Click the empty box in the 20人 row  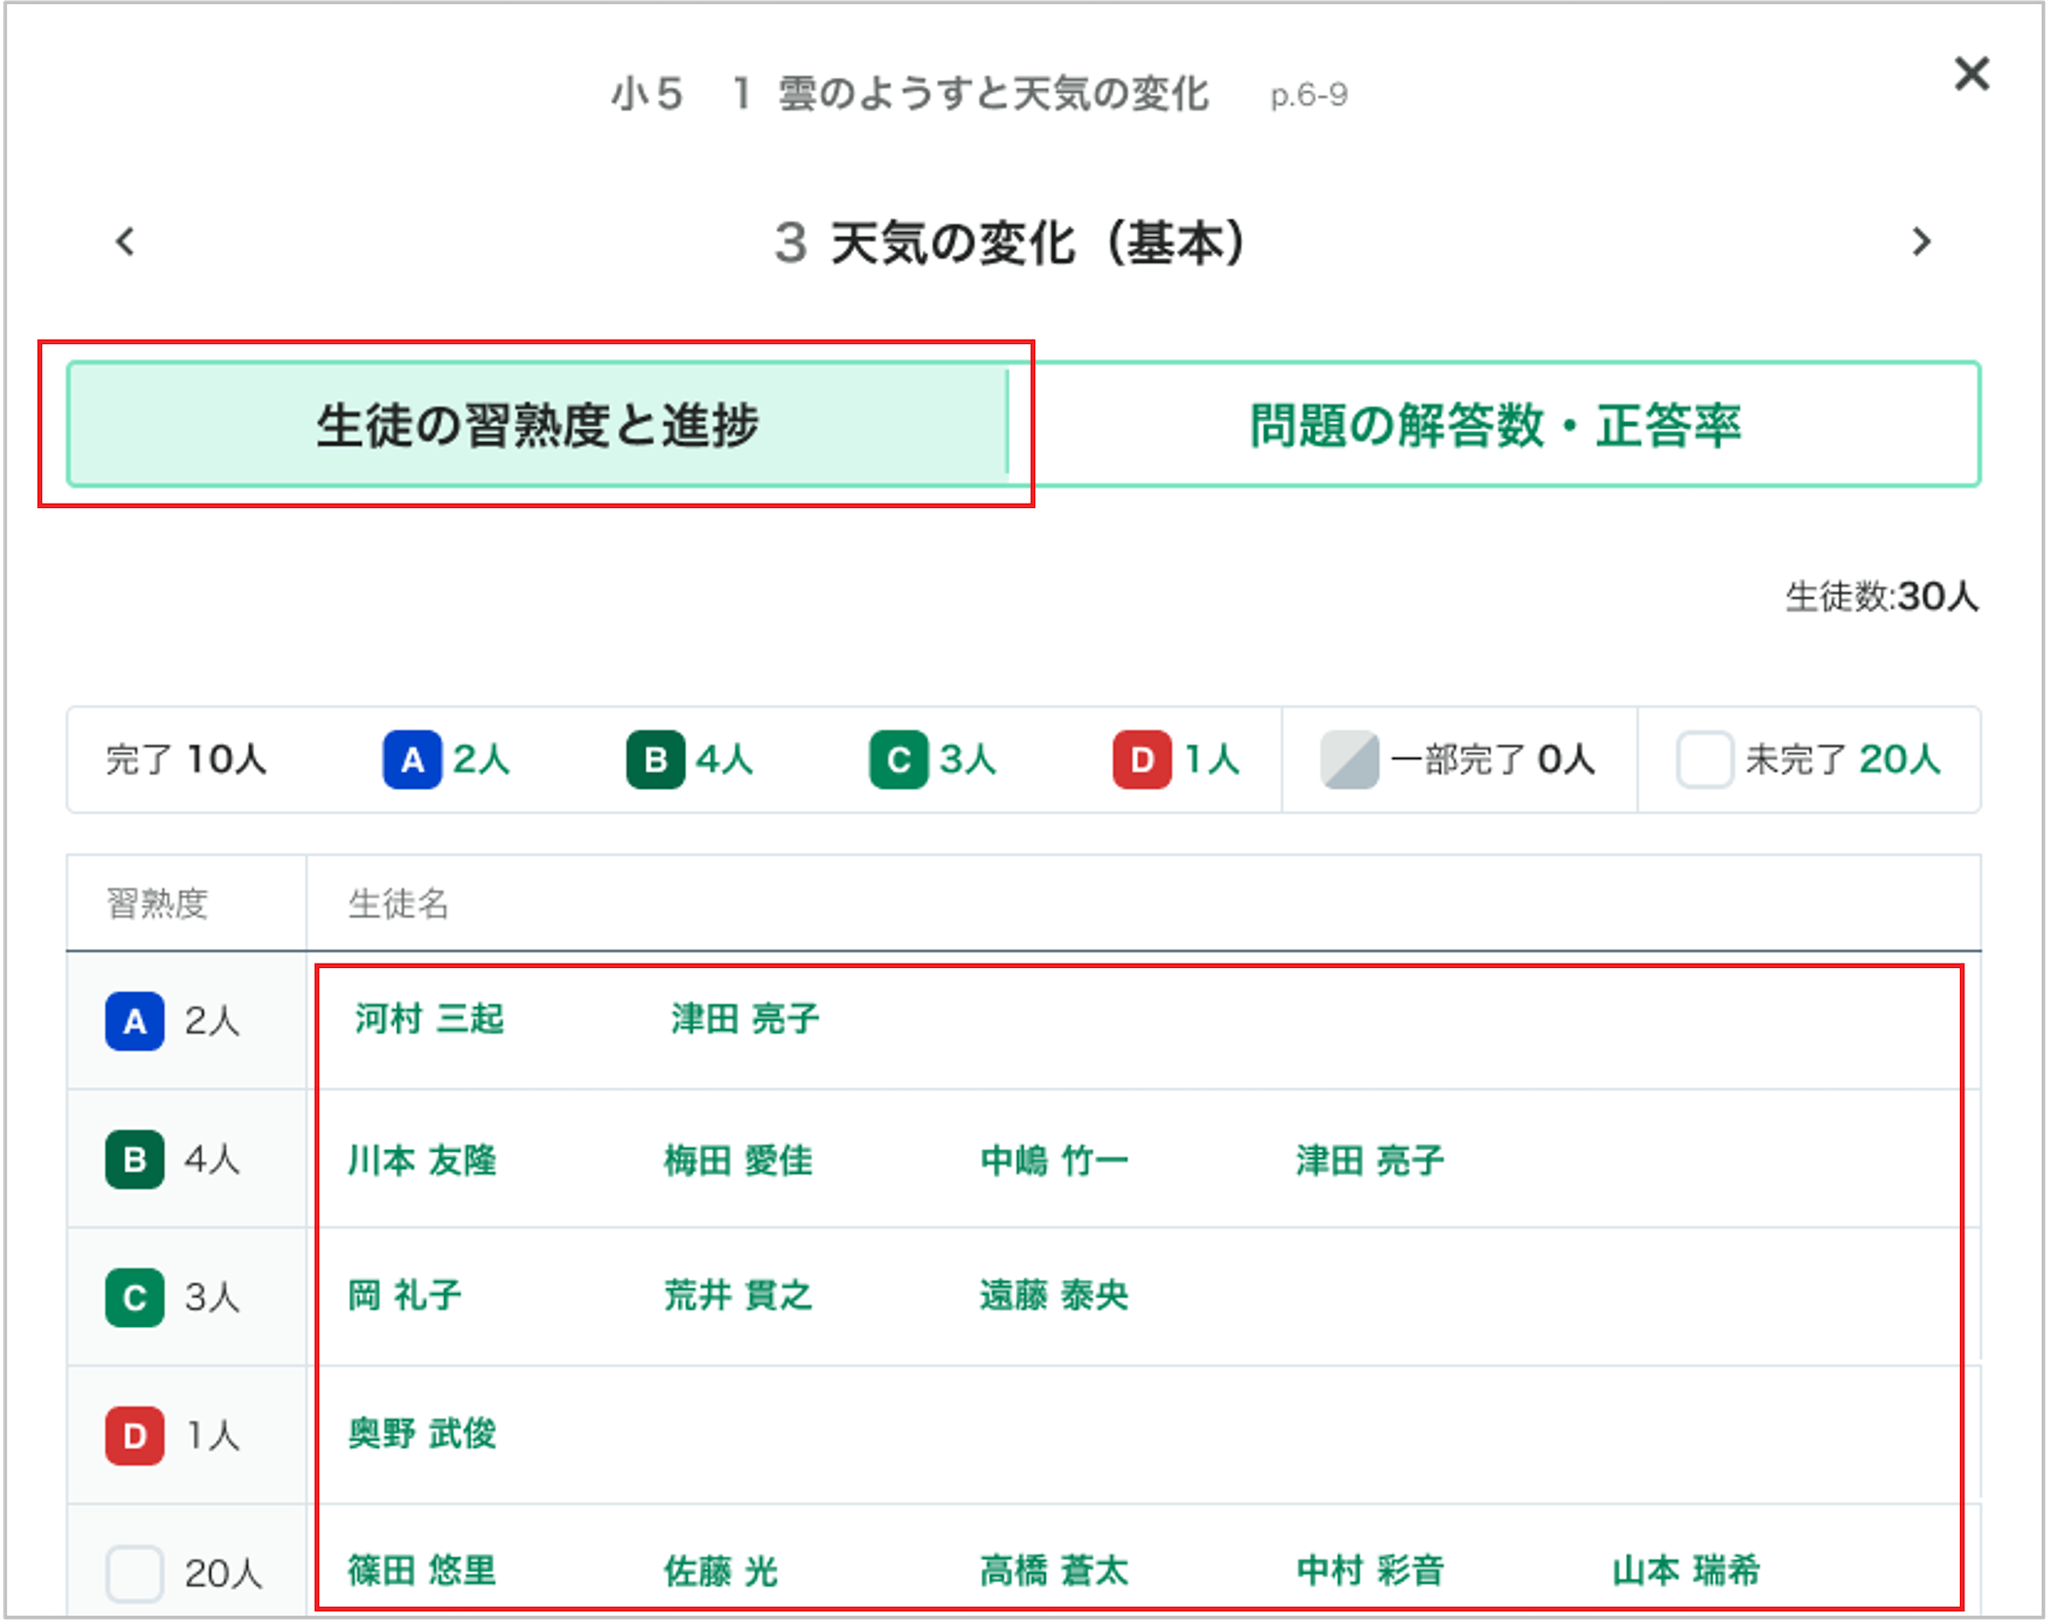(135, 1573)
